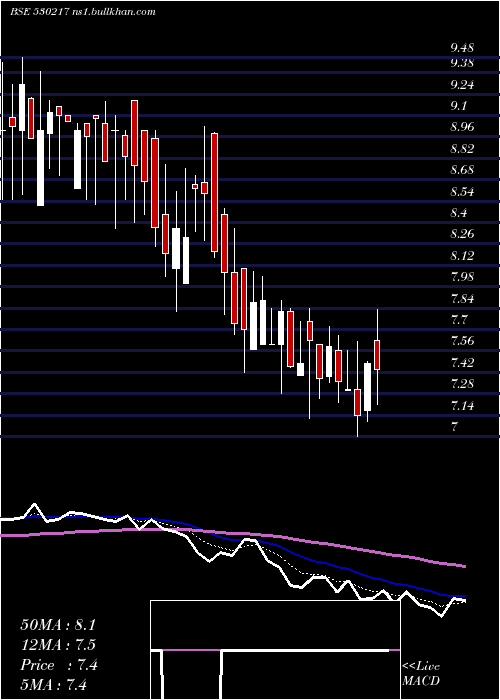Click the 8.82 price axis label
Image resolution: width=500 pixels, height=700 pixels.
(462, 148)
